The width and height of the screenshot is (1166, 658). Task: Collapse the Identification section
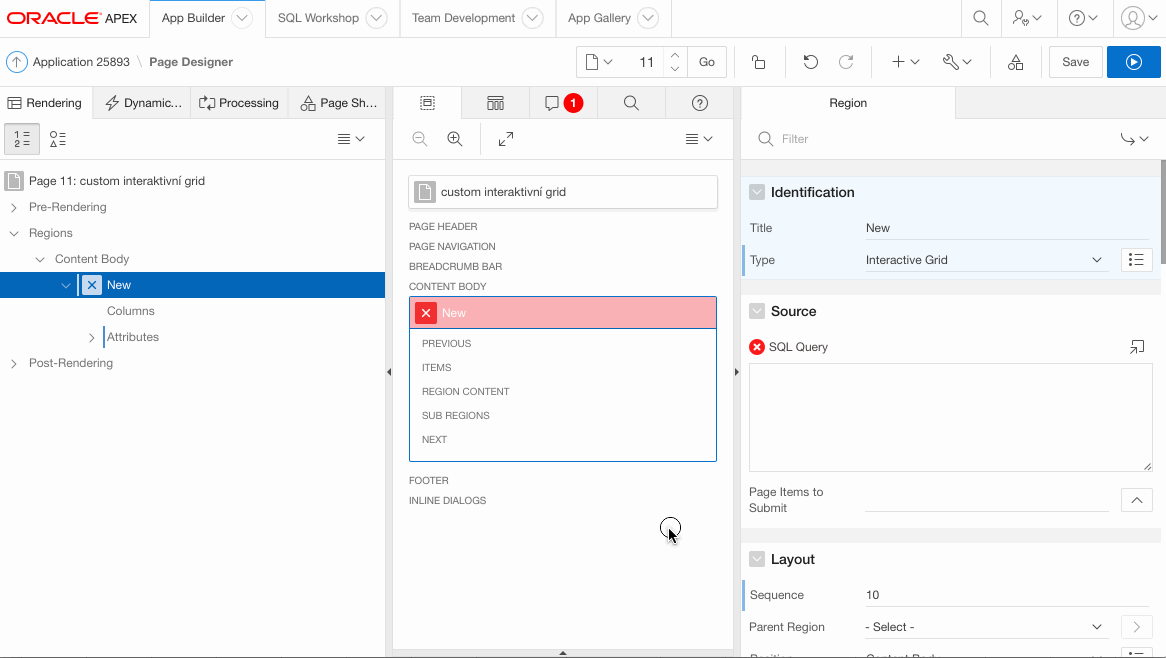point(757,192)
